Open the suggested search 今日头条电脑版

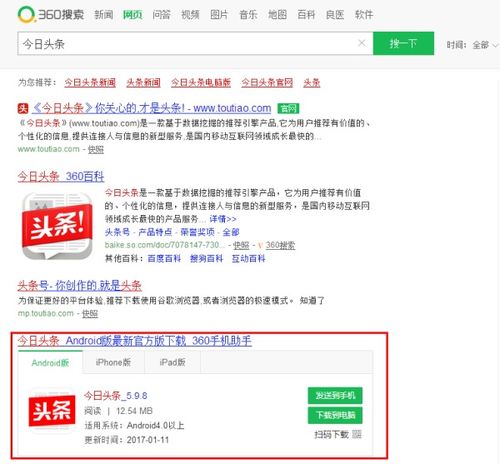[201, 82]
